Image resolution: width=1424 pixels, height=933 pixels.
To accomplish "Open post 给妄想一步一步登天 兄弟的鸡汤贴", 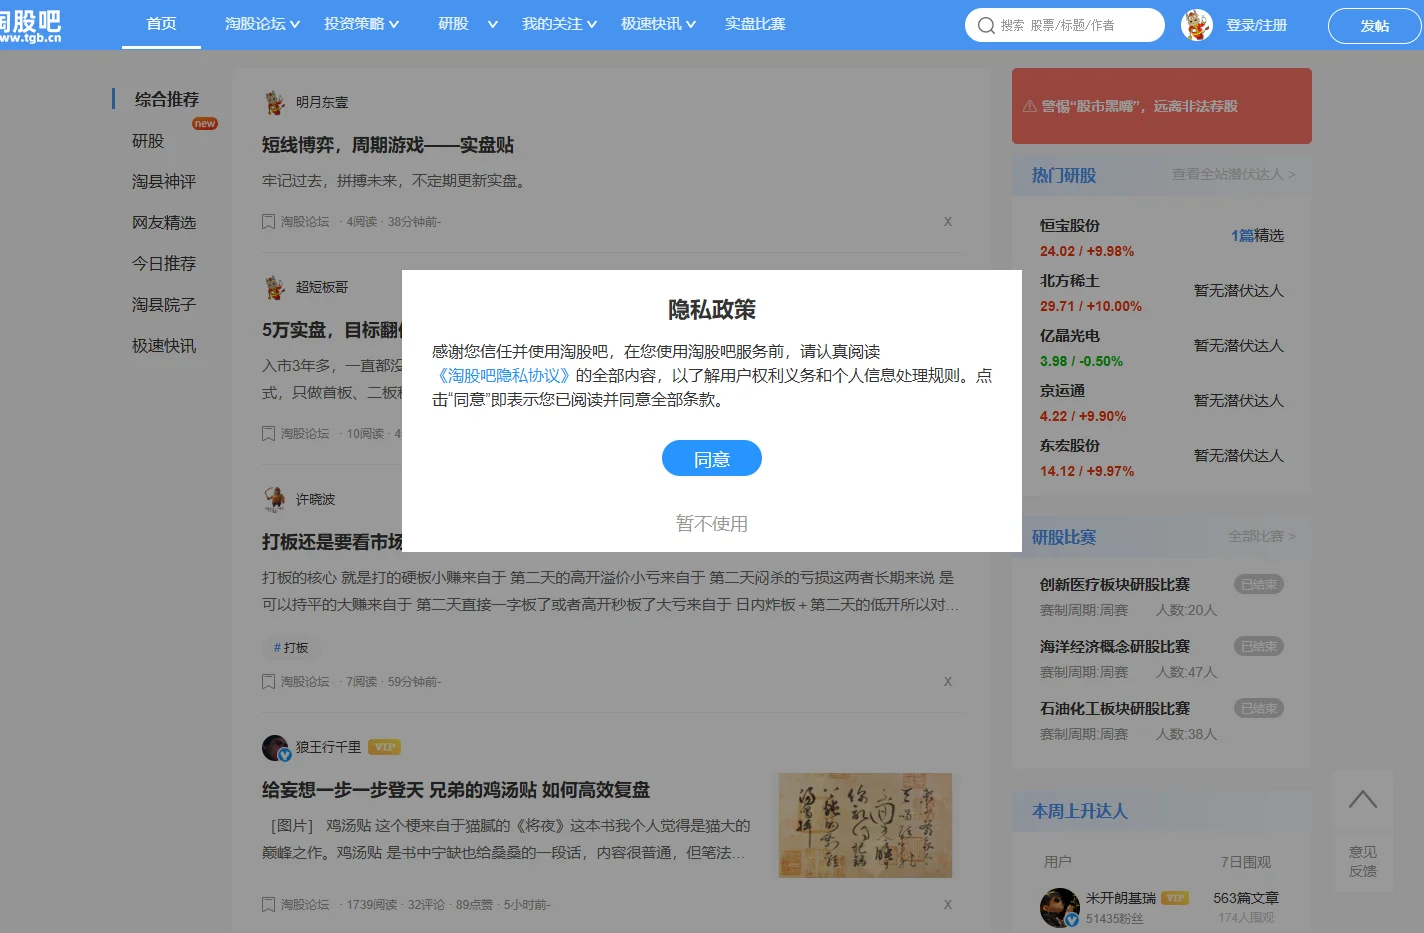I will 456,790.
